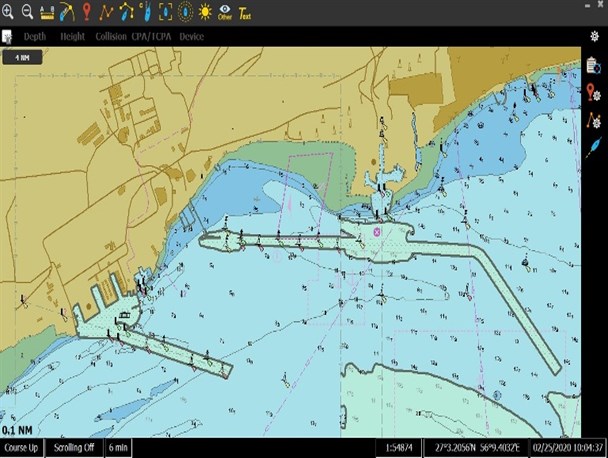
Task: Open the 6 min vector time selector
Action: click(x=118, y=448)
